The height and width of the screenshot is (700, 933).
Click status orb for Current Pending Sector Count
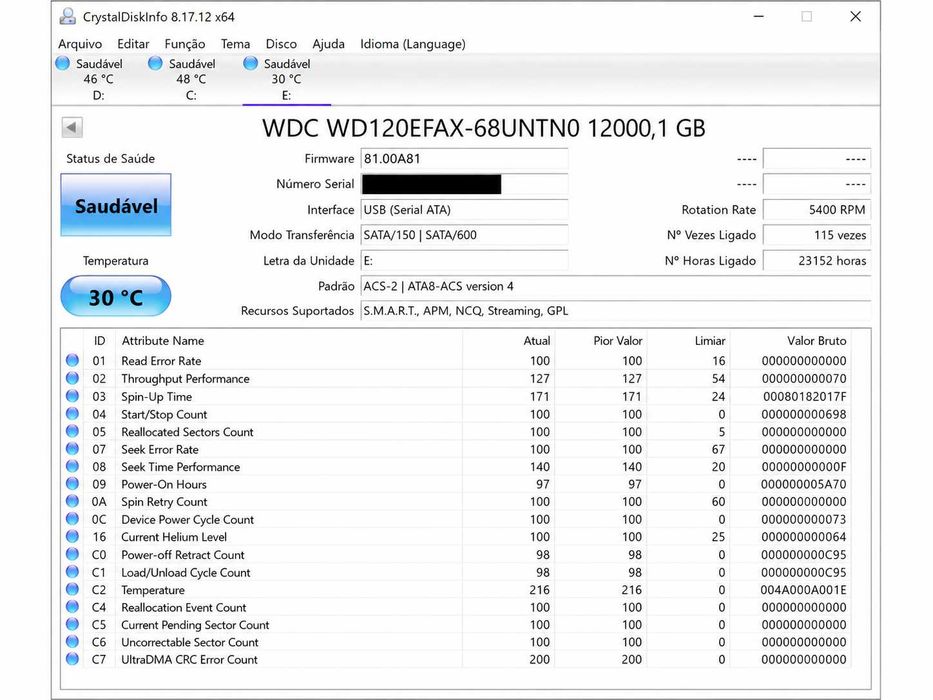coord(73,624)
